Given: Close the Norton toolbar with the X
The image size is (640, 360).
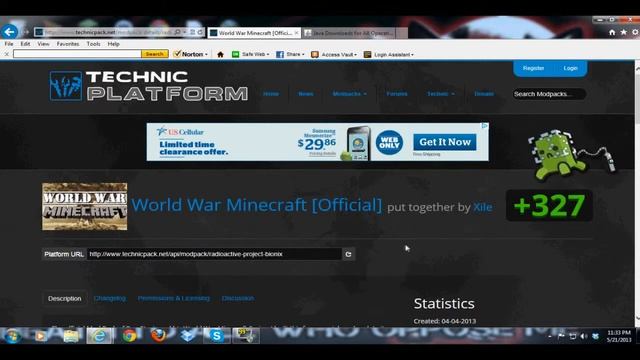Looking at the screenshot, I should click(x=6, y=54).
